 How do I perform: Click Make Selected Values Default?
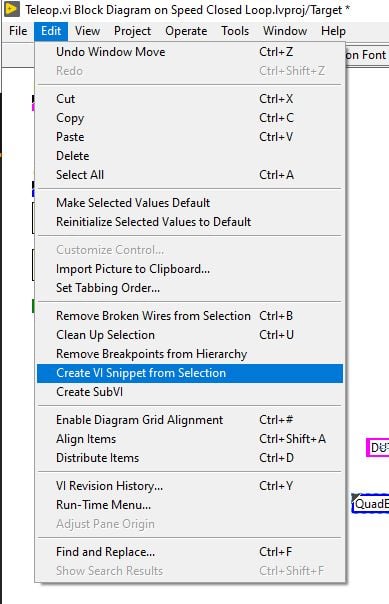tap(190, 203)
